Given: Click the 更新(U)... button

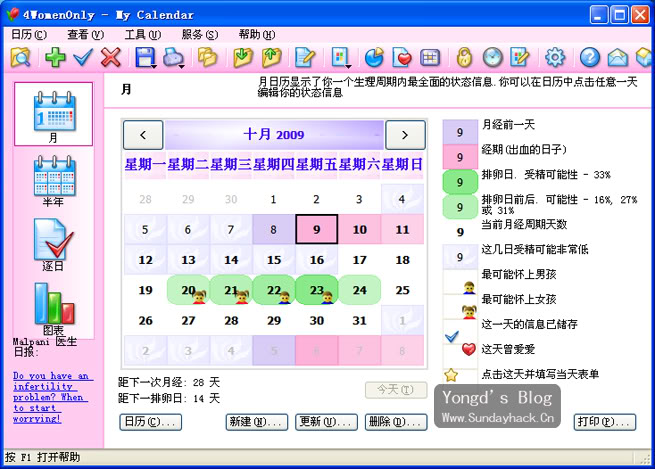Looking at the screenshot, I should point(326,422).
